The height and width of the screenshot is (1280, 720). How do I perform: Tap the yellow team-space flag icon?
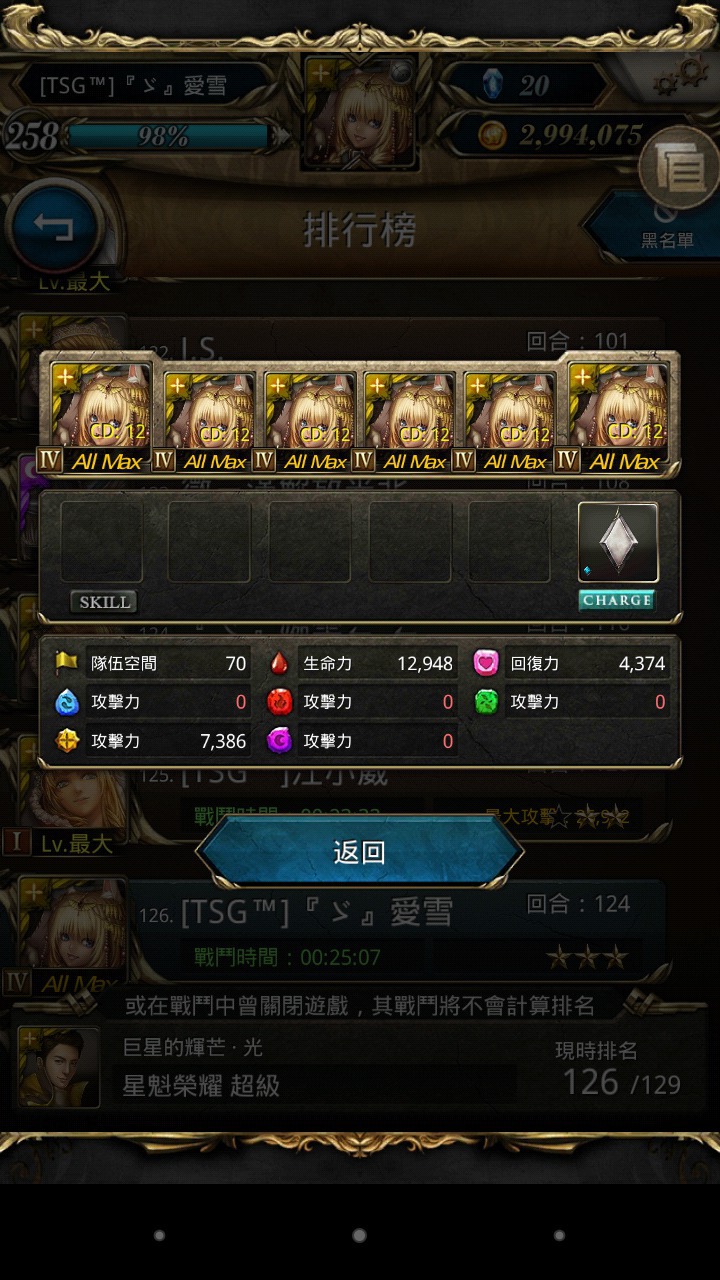[67, 663]
